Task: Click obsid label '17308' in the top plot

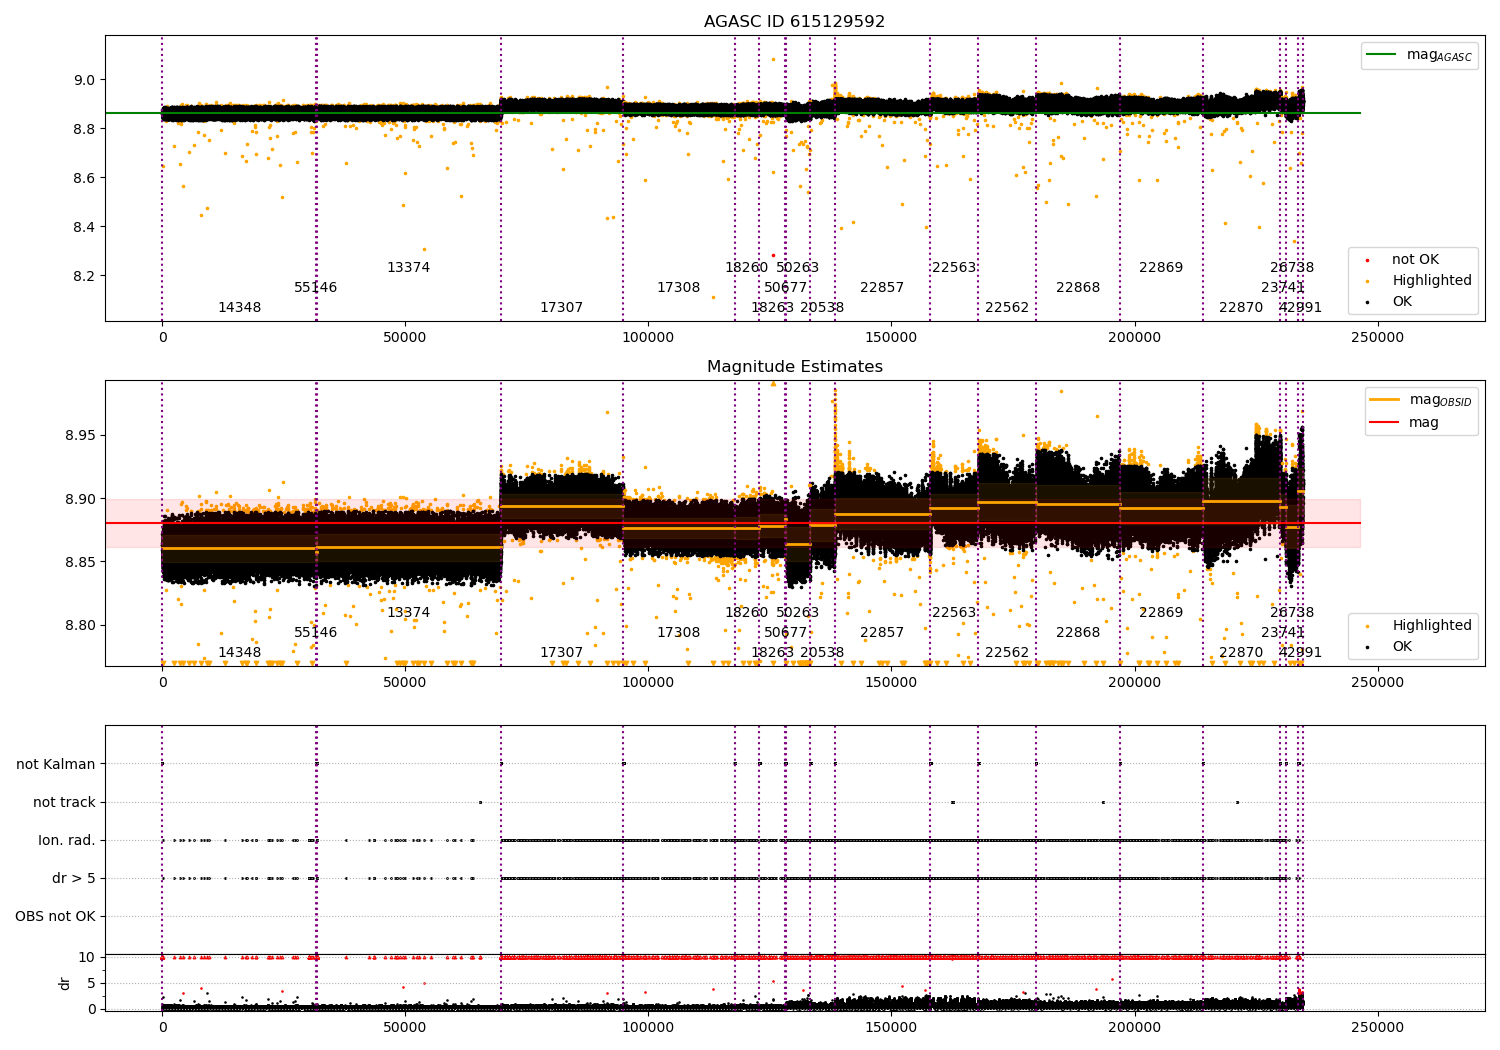Action: click(x=679, y=288)
